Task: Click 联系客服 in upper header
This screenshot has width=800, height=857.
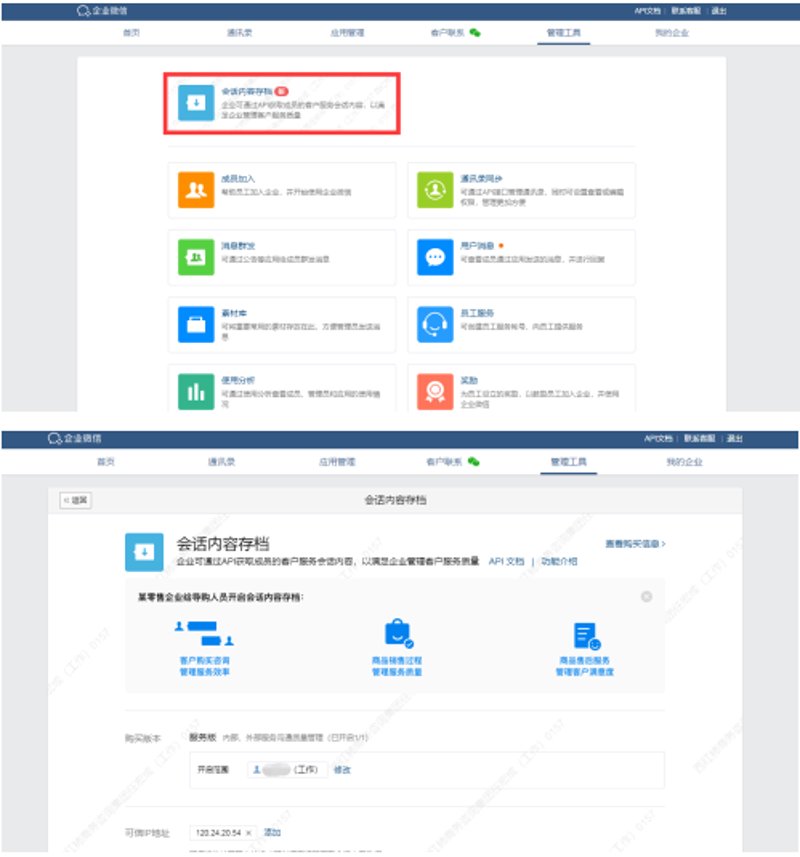Action: point(686,11)
